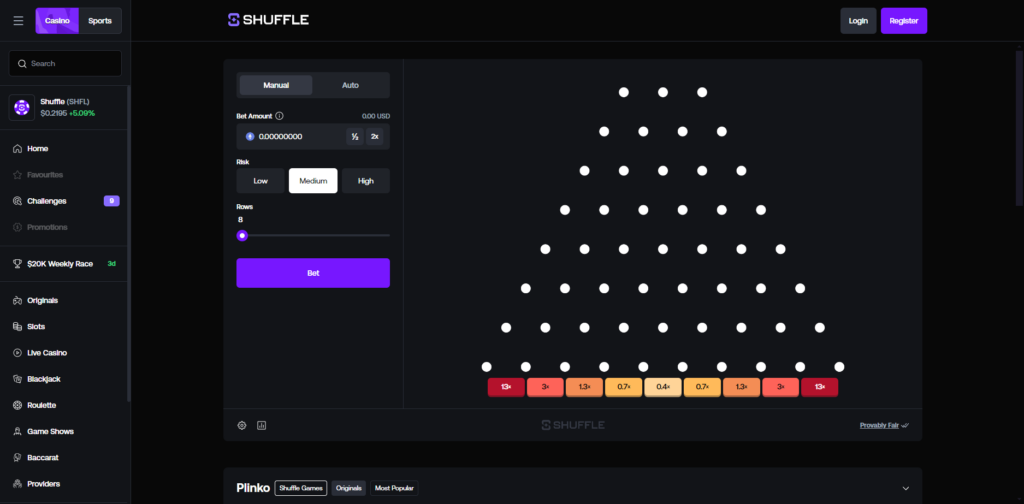Click the Ethereum currency icon in bet field
Image resolution: width=1024 pixels, height=504 pixels.
click(x=249, y=136)
